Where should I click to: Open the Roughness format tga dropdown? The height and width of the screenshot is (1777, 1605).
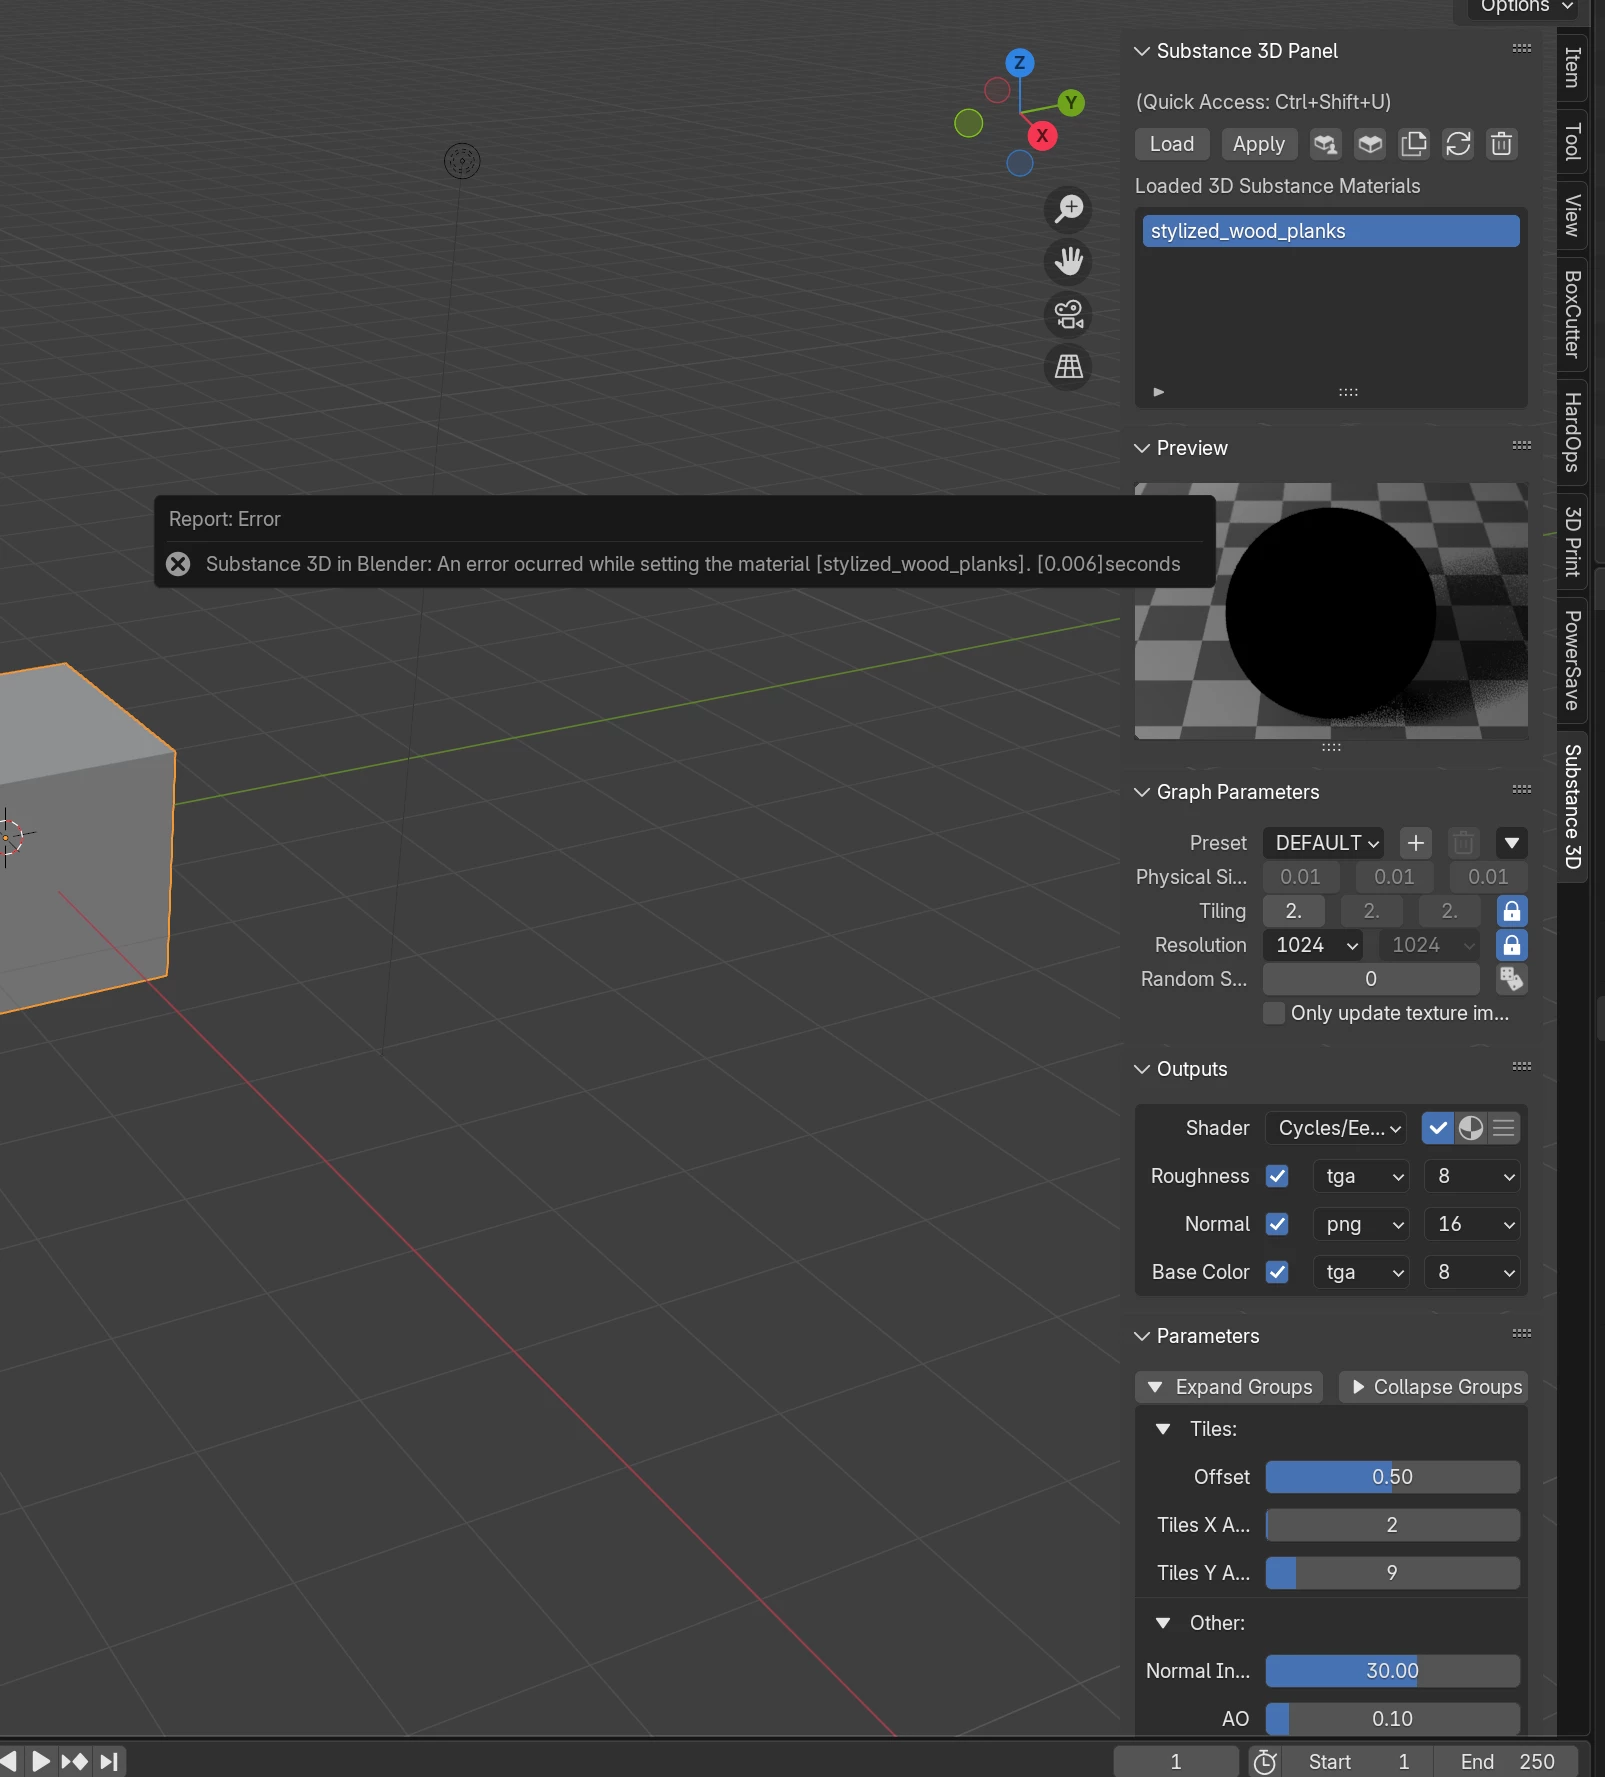click(1361, 1176)
